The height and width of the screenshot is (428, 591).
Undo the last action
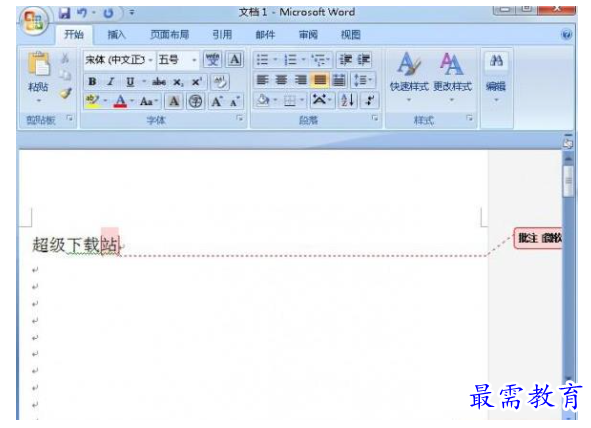coord(82,13)
